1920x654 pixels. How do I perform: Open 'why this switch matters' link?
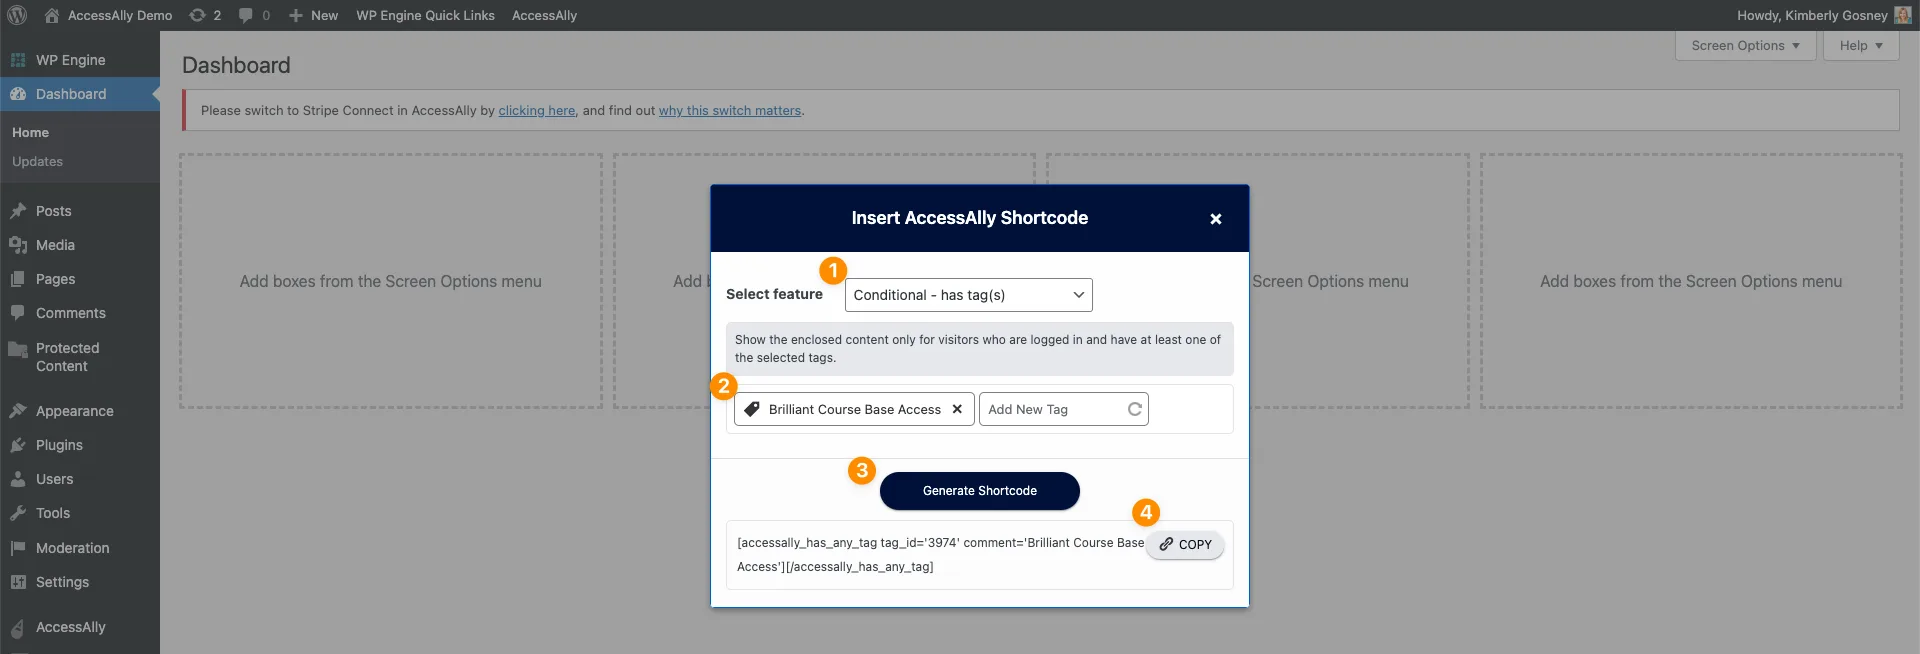(730, 110)
